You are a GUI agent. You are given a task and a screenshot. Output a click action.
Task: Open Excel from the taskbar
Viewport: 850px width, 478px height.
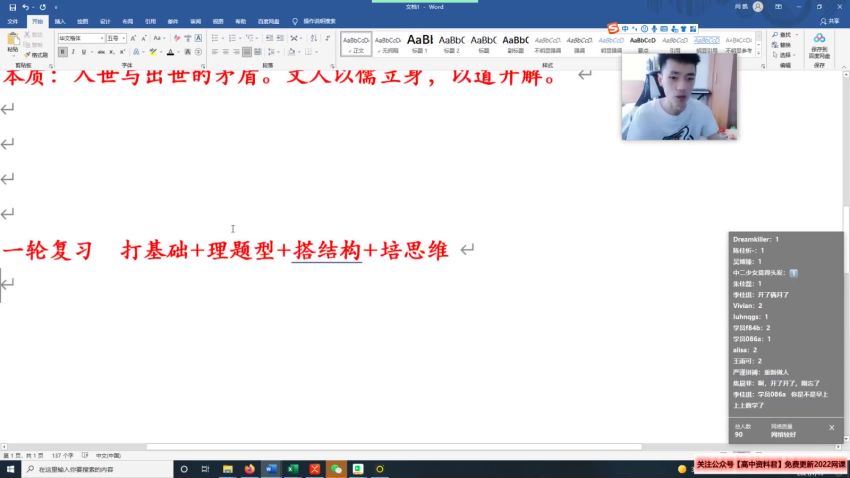click(293, 469)
